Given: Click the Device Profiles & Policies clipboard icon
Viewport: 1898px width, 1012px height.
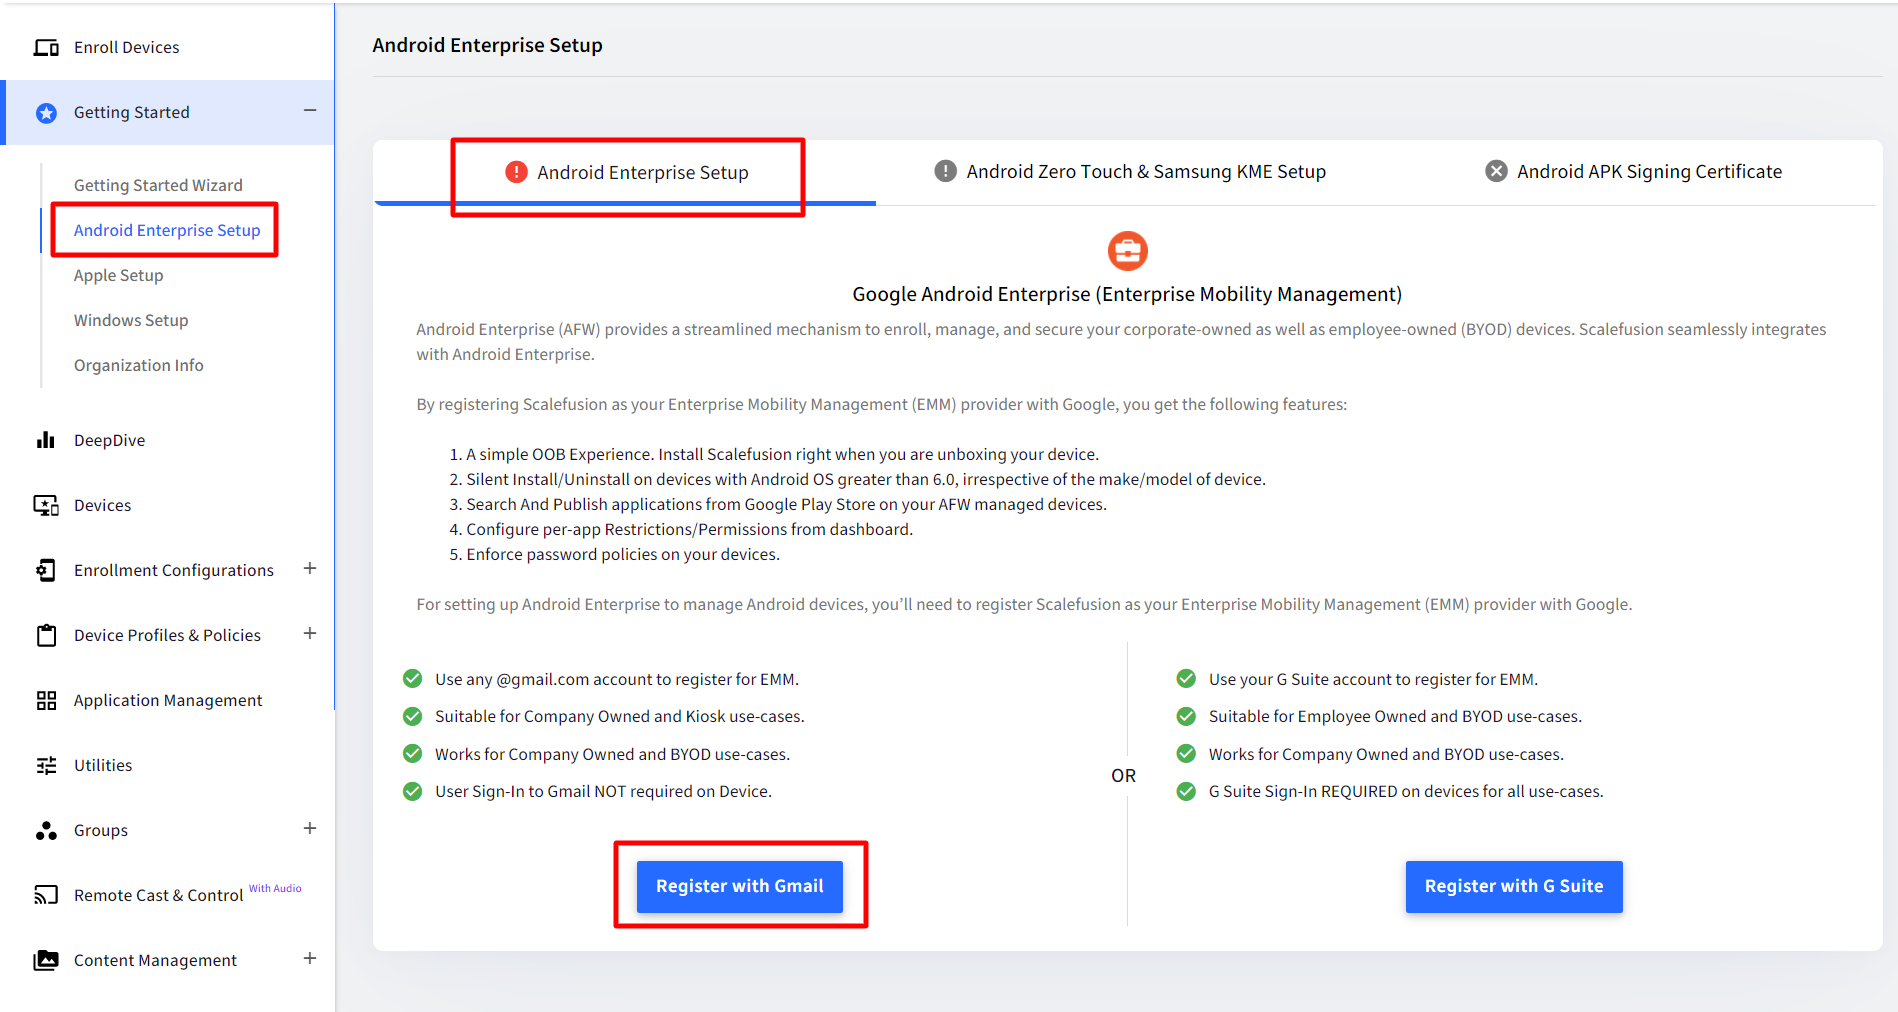Looking at the screenshot, I should (46, 635).
